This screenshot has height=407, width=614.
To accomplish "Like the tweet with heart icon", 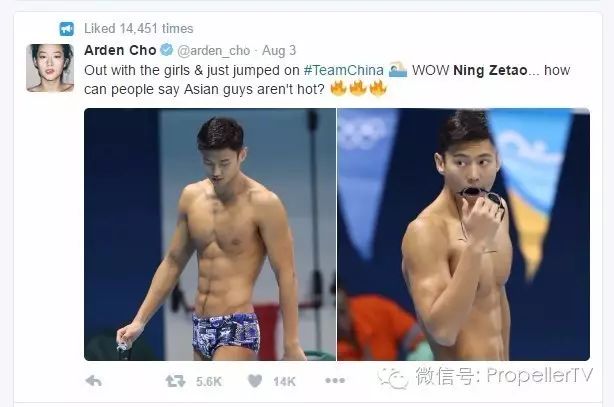I will 255,381.
